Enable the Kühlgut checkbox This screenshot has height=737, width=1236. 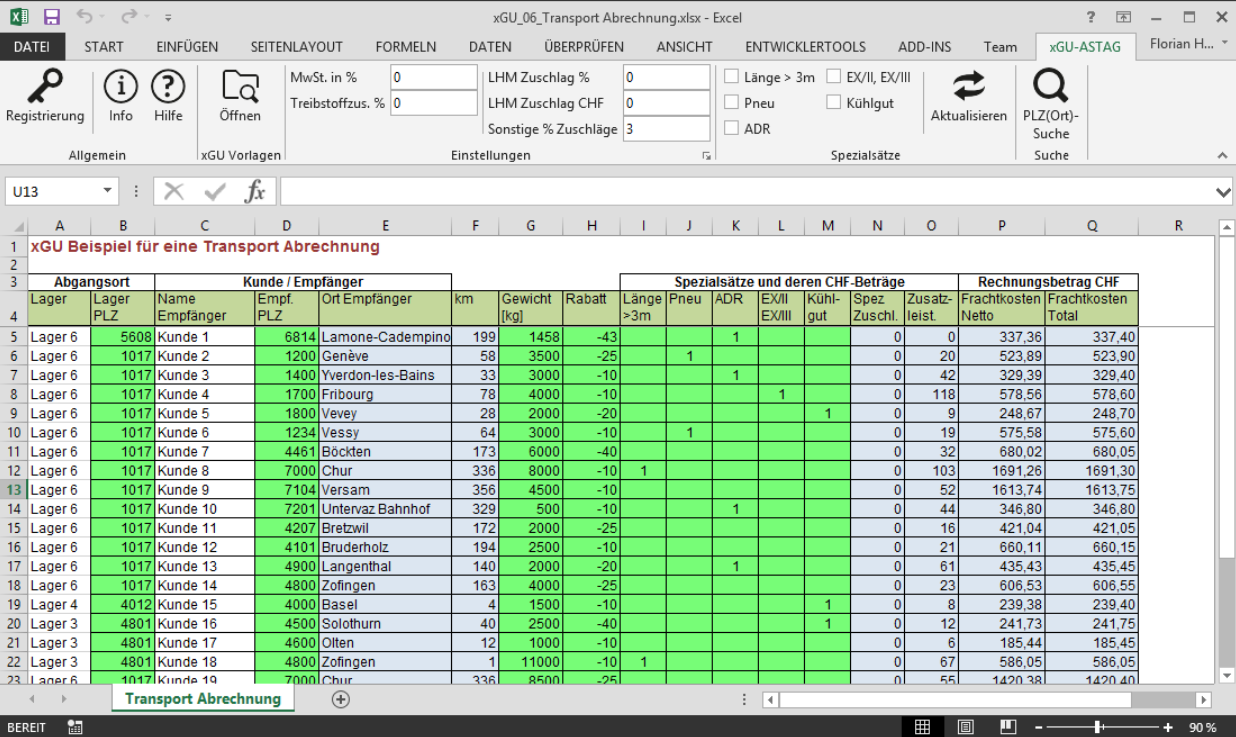point(834,102)
